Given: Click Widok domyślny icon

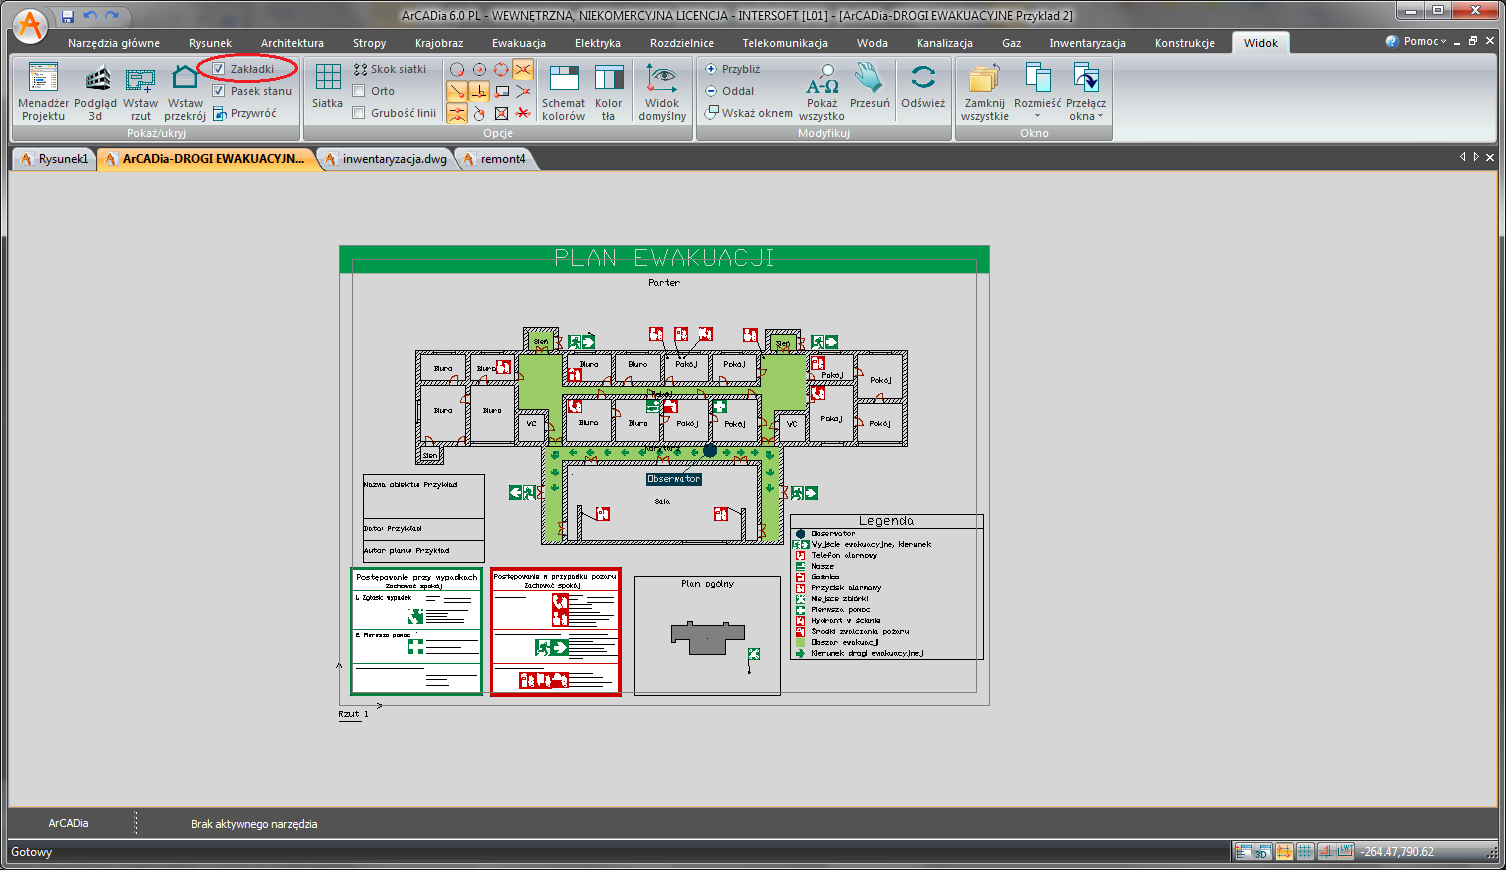Looking at the screenshot, I should 662,91.
